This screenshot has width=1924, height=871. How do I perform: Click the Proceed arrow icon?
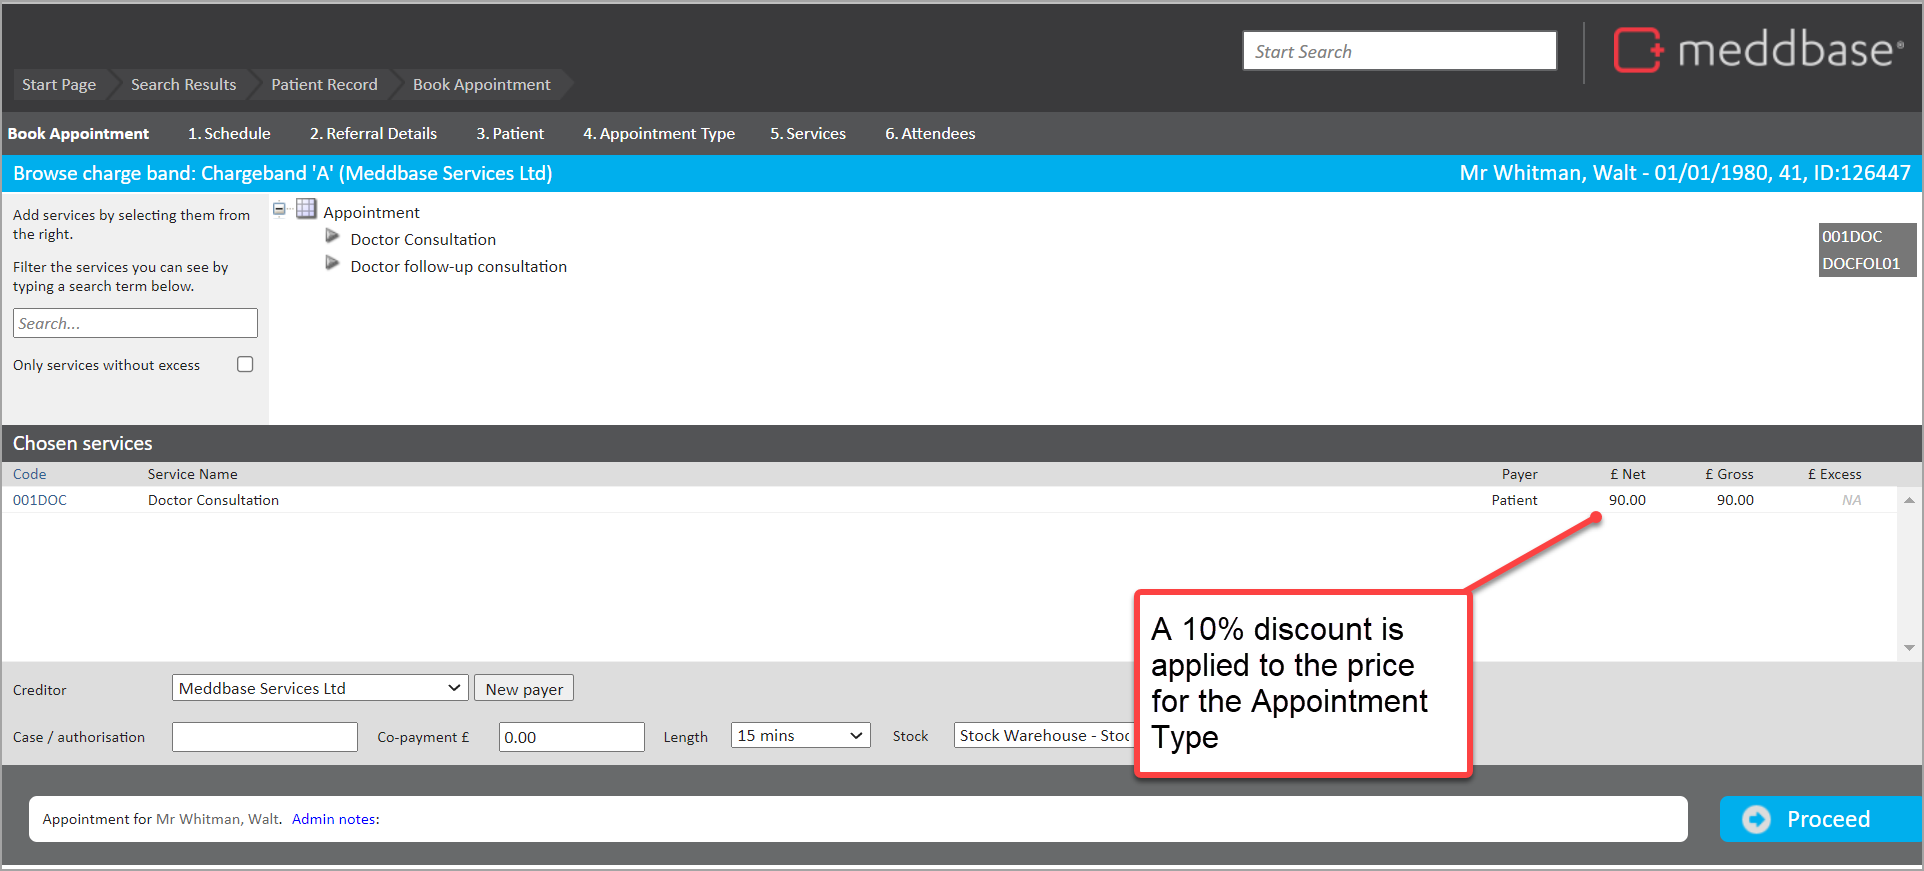coord(1756,819)
